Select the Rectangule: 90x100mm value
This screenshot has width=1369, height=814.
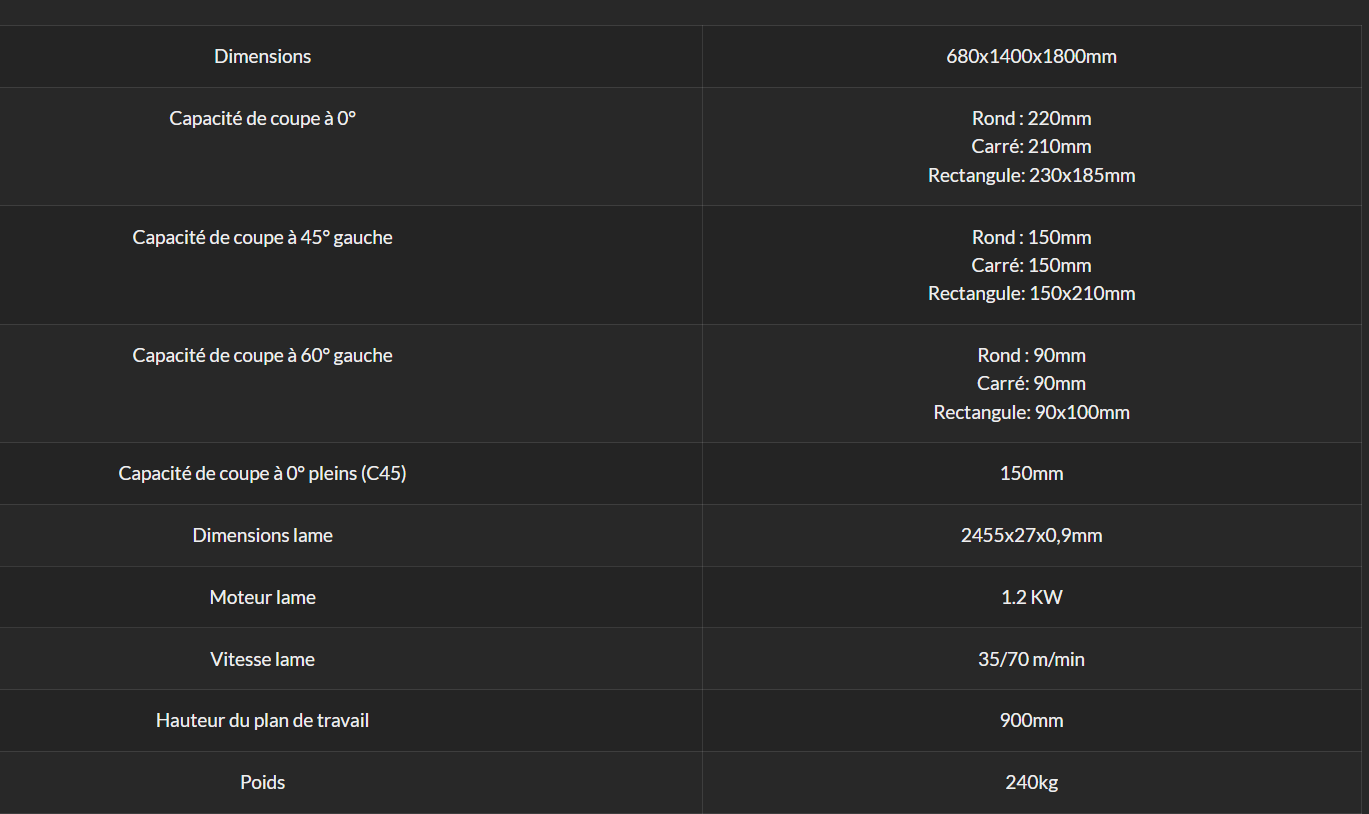(1031, 412)
